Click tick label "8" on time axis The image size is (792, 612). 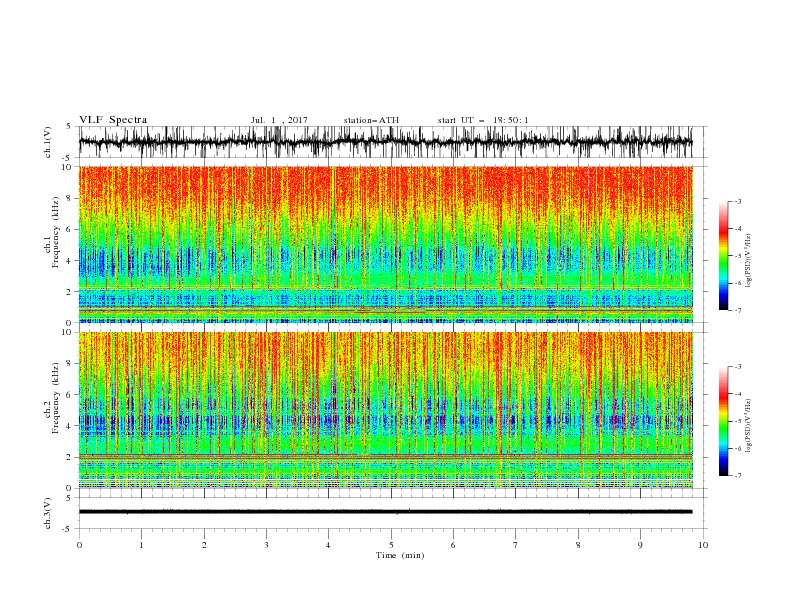click(578, 545)
